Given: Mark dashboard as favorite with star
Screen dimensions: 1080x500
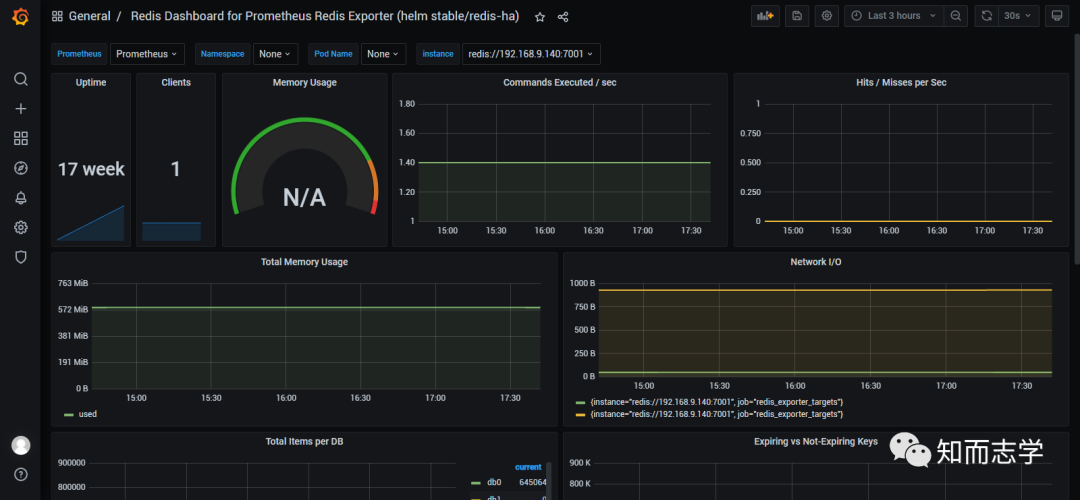Looking at the screenshot, I should pyautogui.click(x=540, y=17).
